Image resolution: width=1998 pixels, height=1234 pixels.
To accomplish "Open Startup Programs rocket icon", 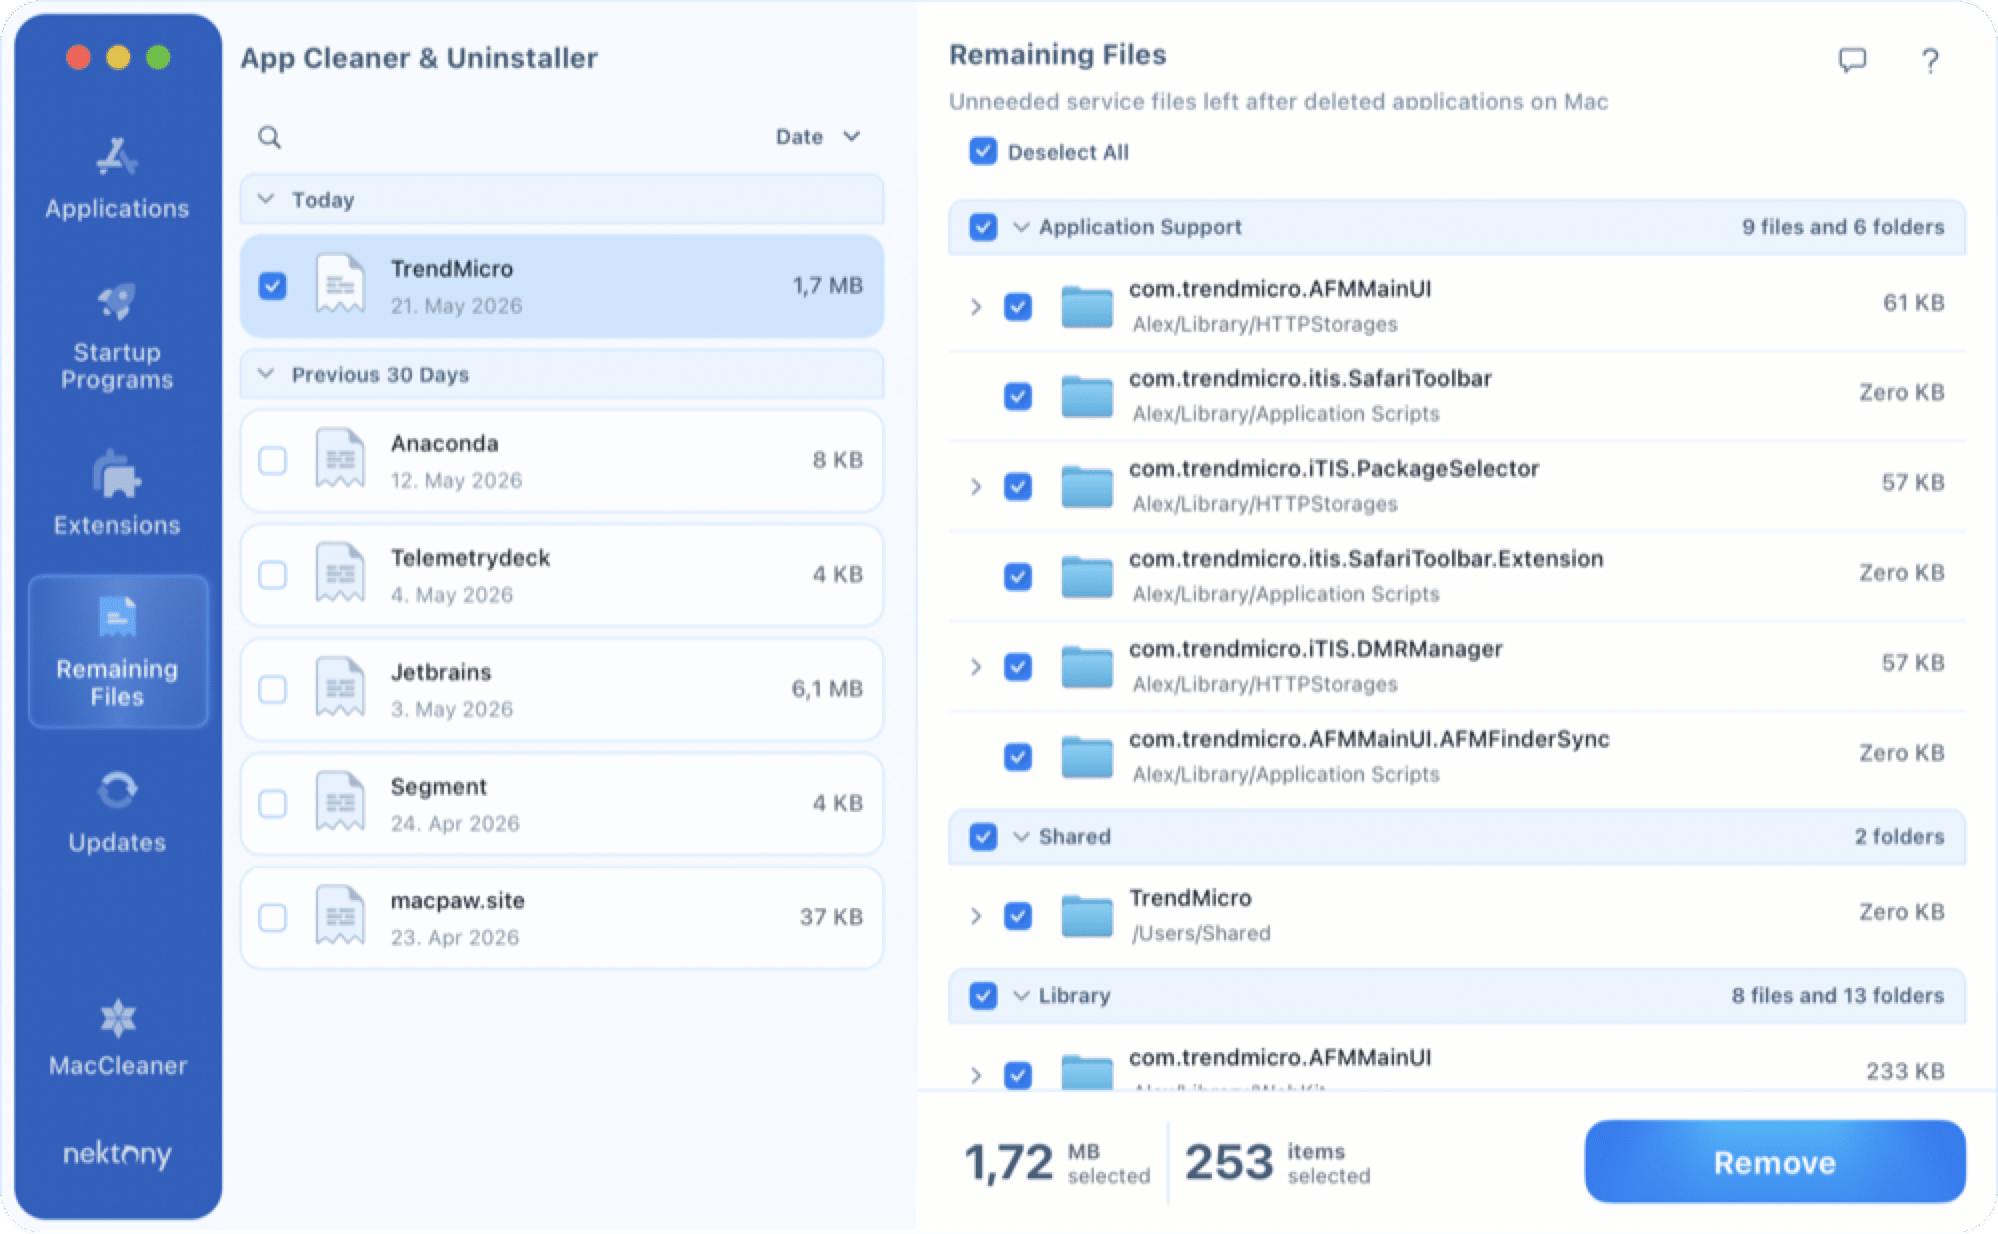I will click(x=117, y=300).
